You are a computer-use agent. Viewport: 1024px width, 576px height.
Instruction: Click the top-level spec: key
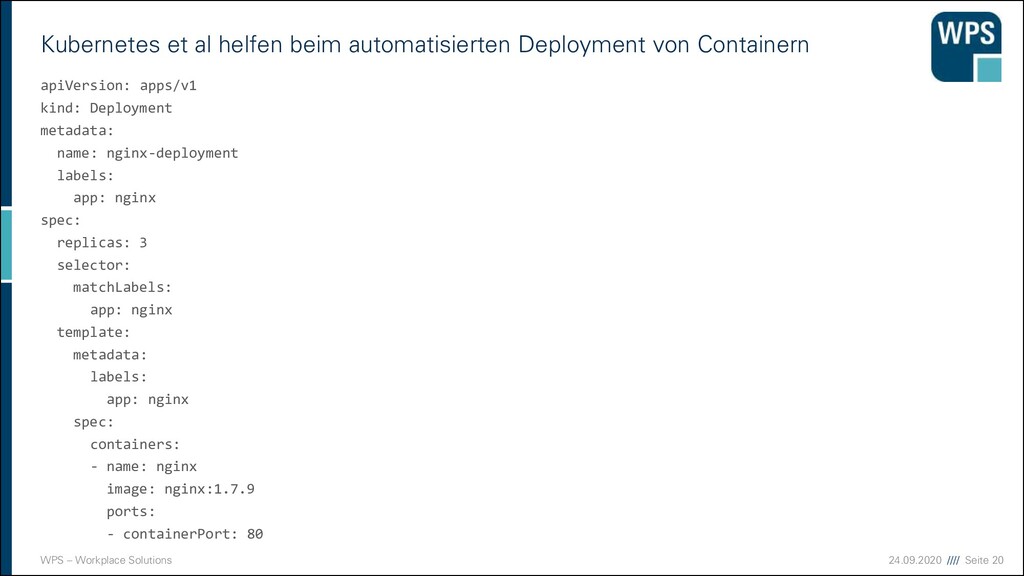(60, 221)
